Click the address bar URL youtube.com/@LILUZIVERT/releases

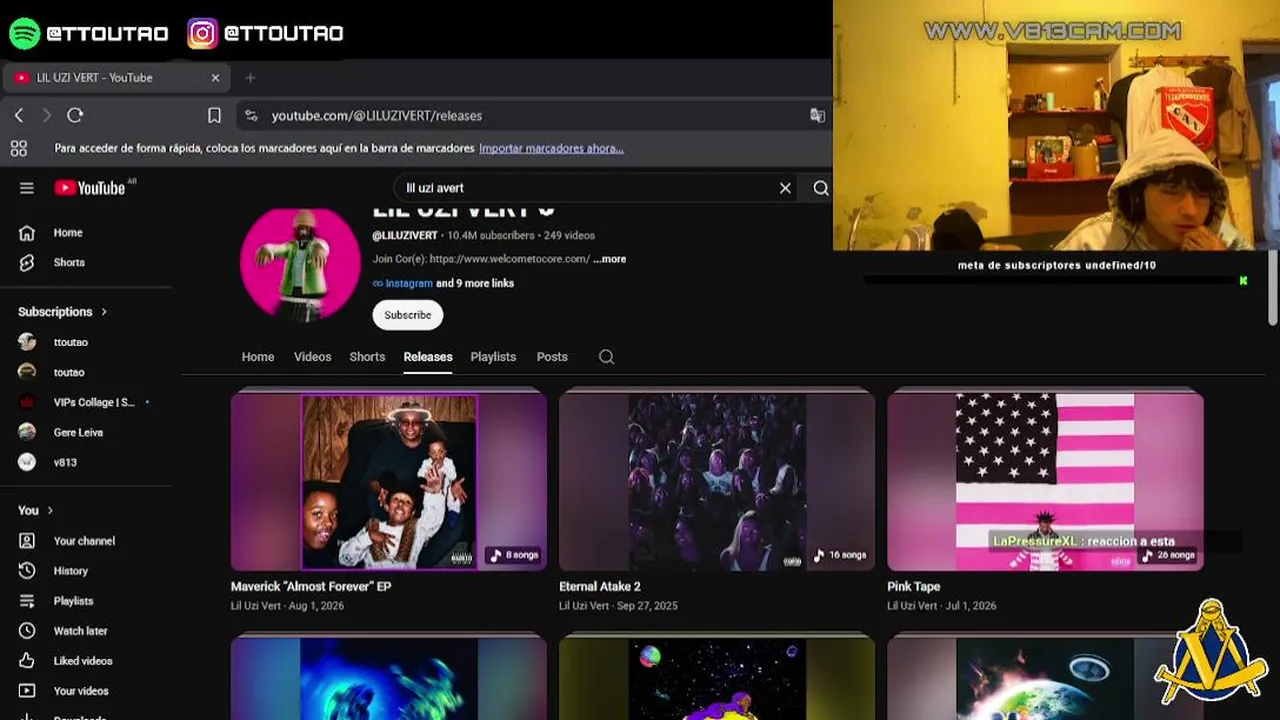(377, 116)
